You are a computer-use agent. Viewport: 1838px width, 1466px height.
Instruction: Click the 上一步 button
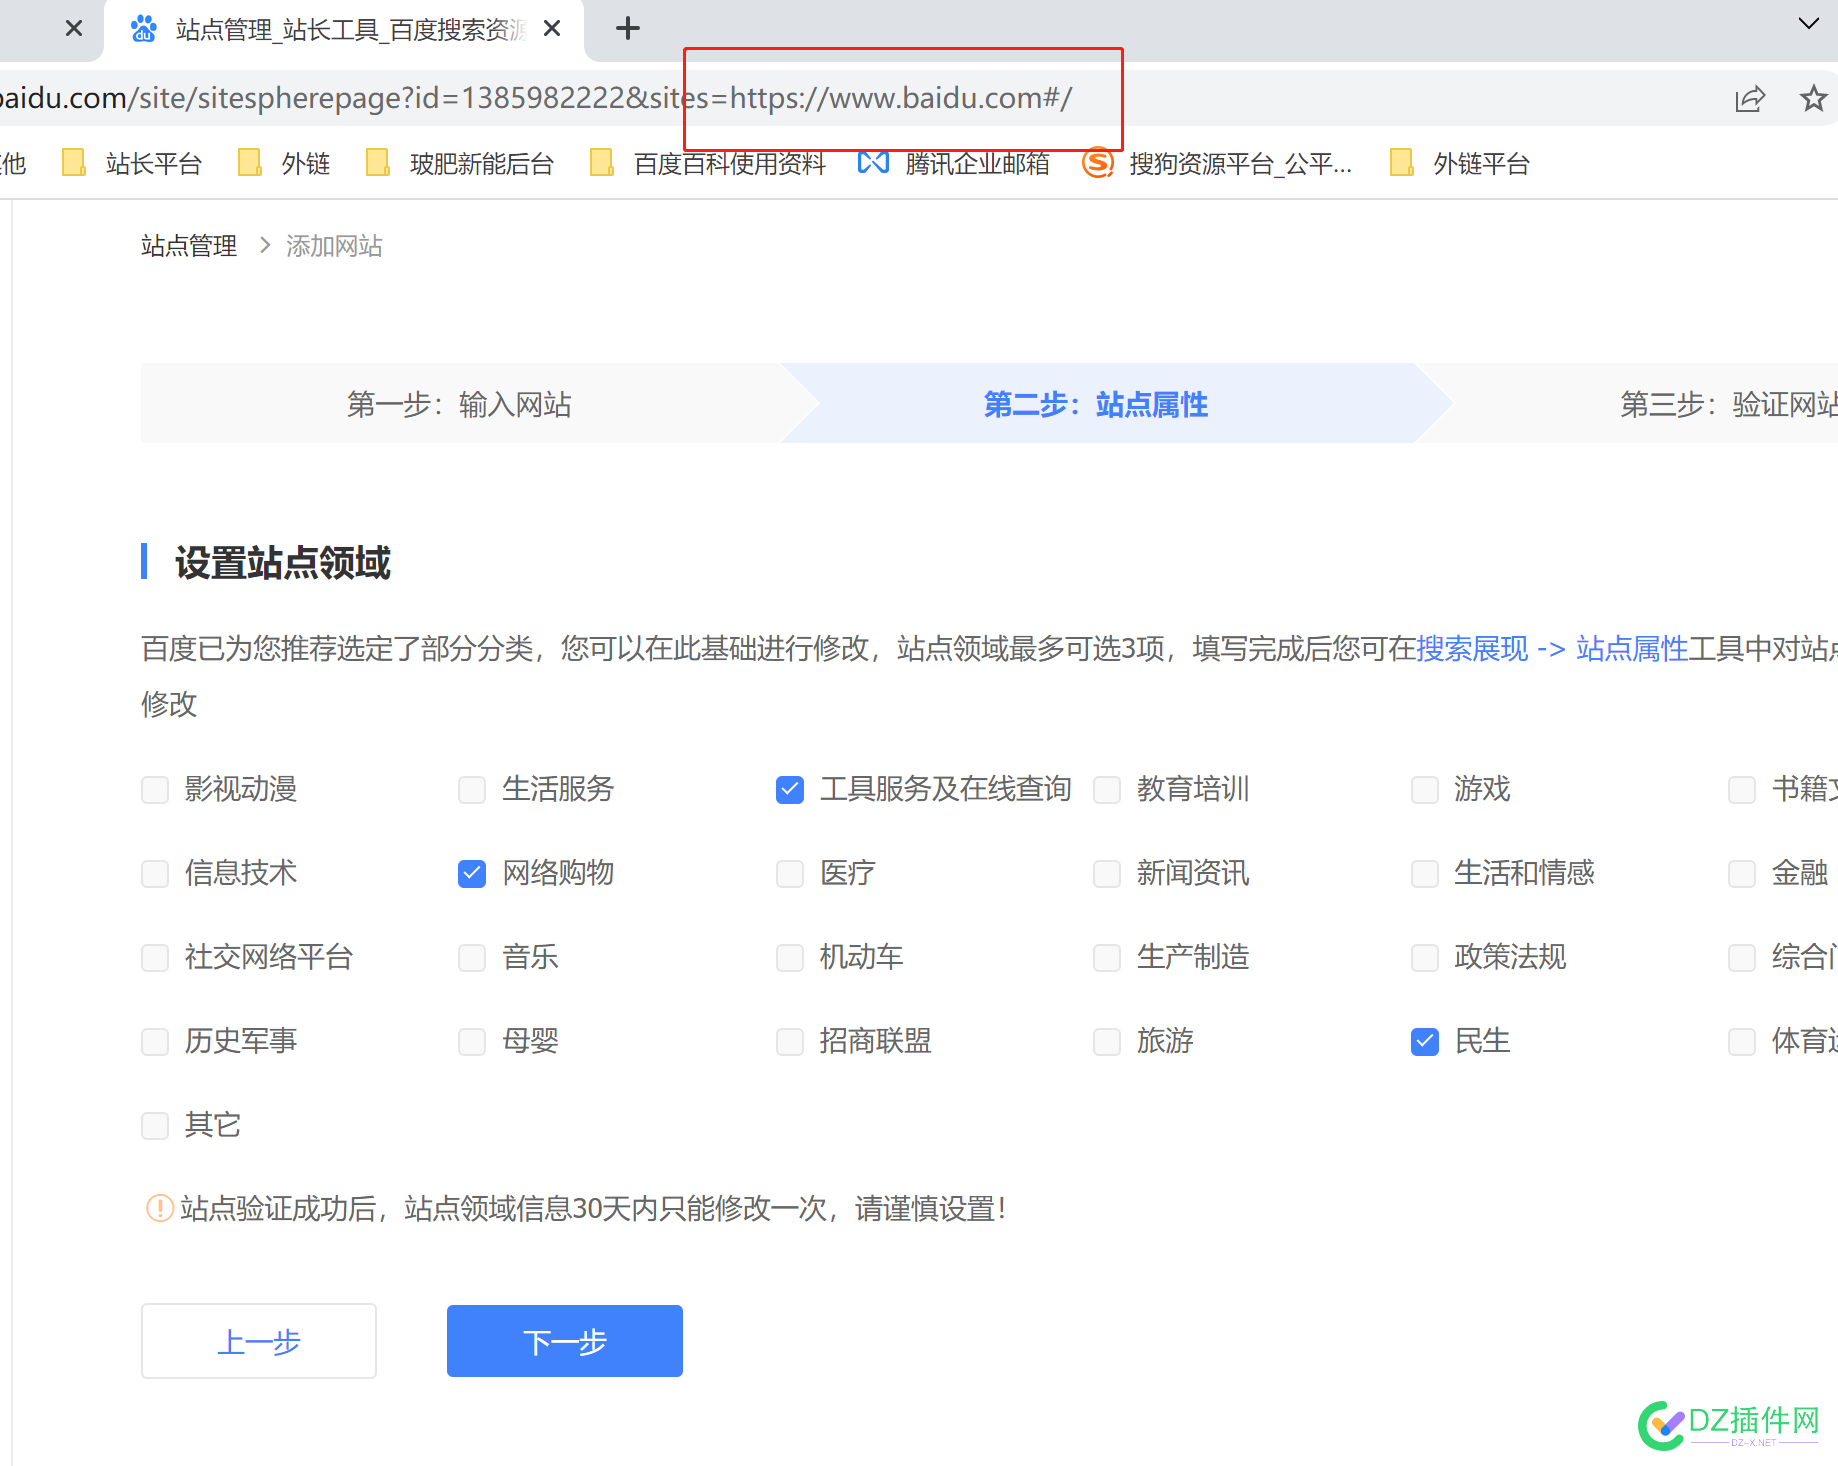click(259, 1341)
